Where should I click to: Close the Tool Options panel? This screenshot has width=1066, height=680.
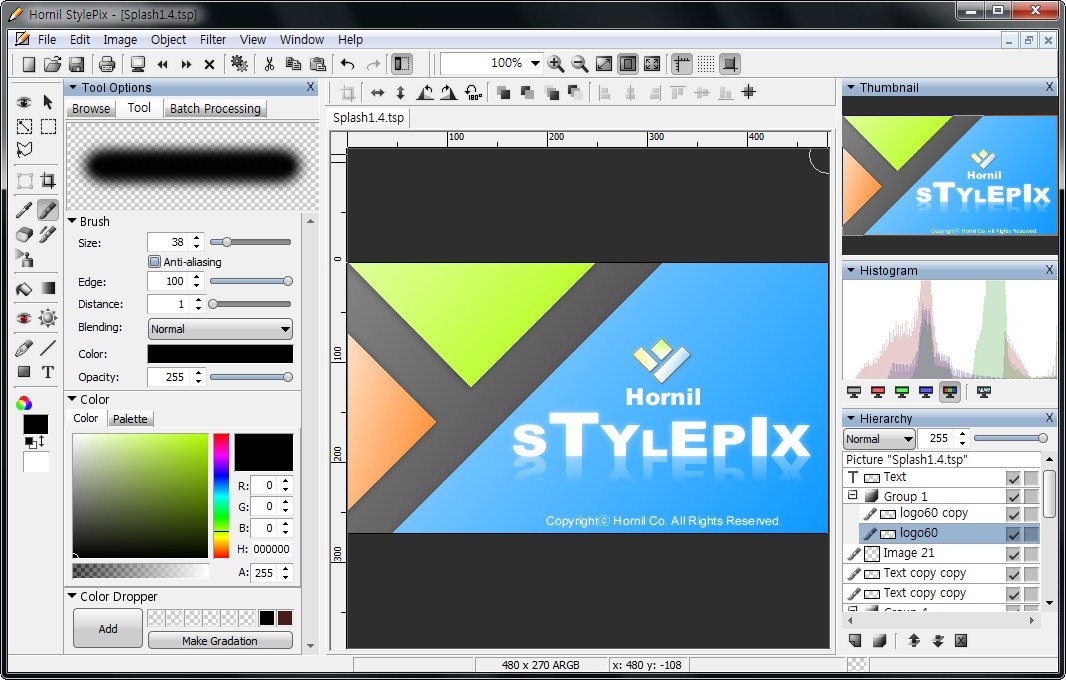click(310, 87)
